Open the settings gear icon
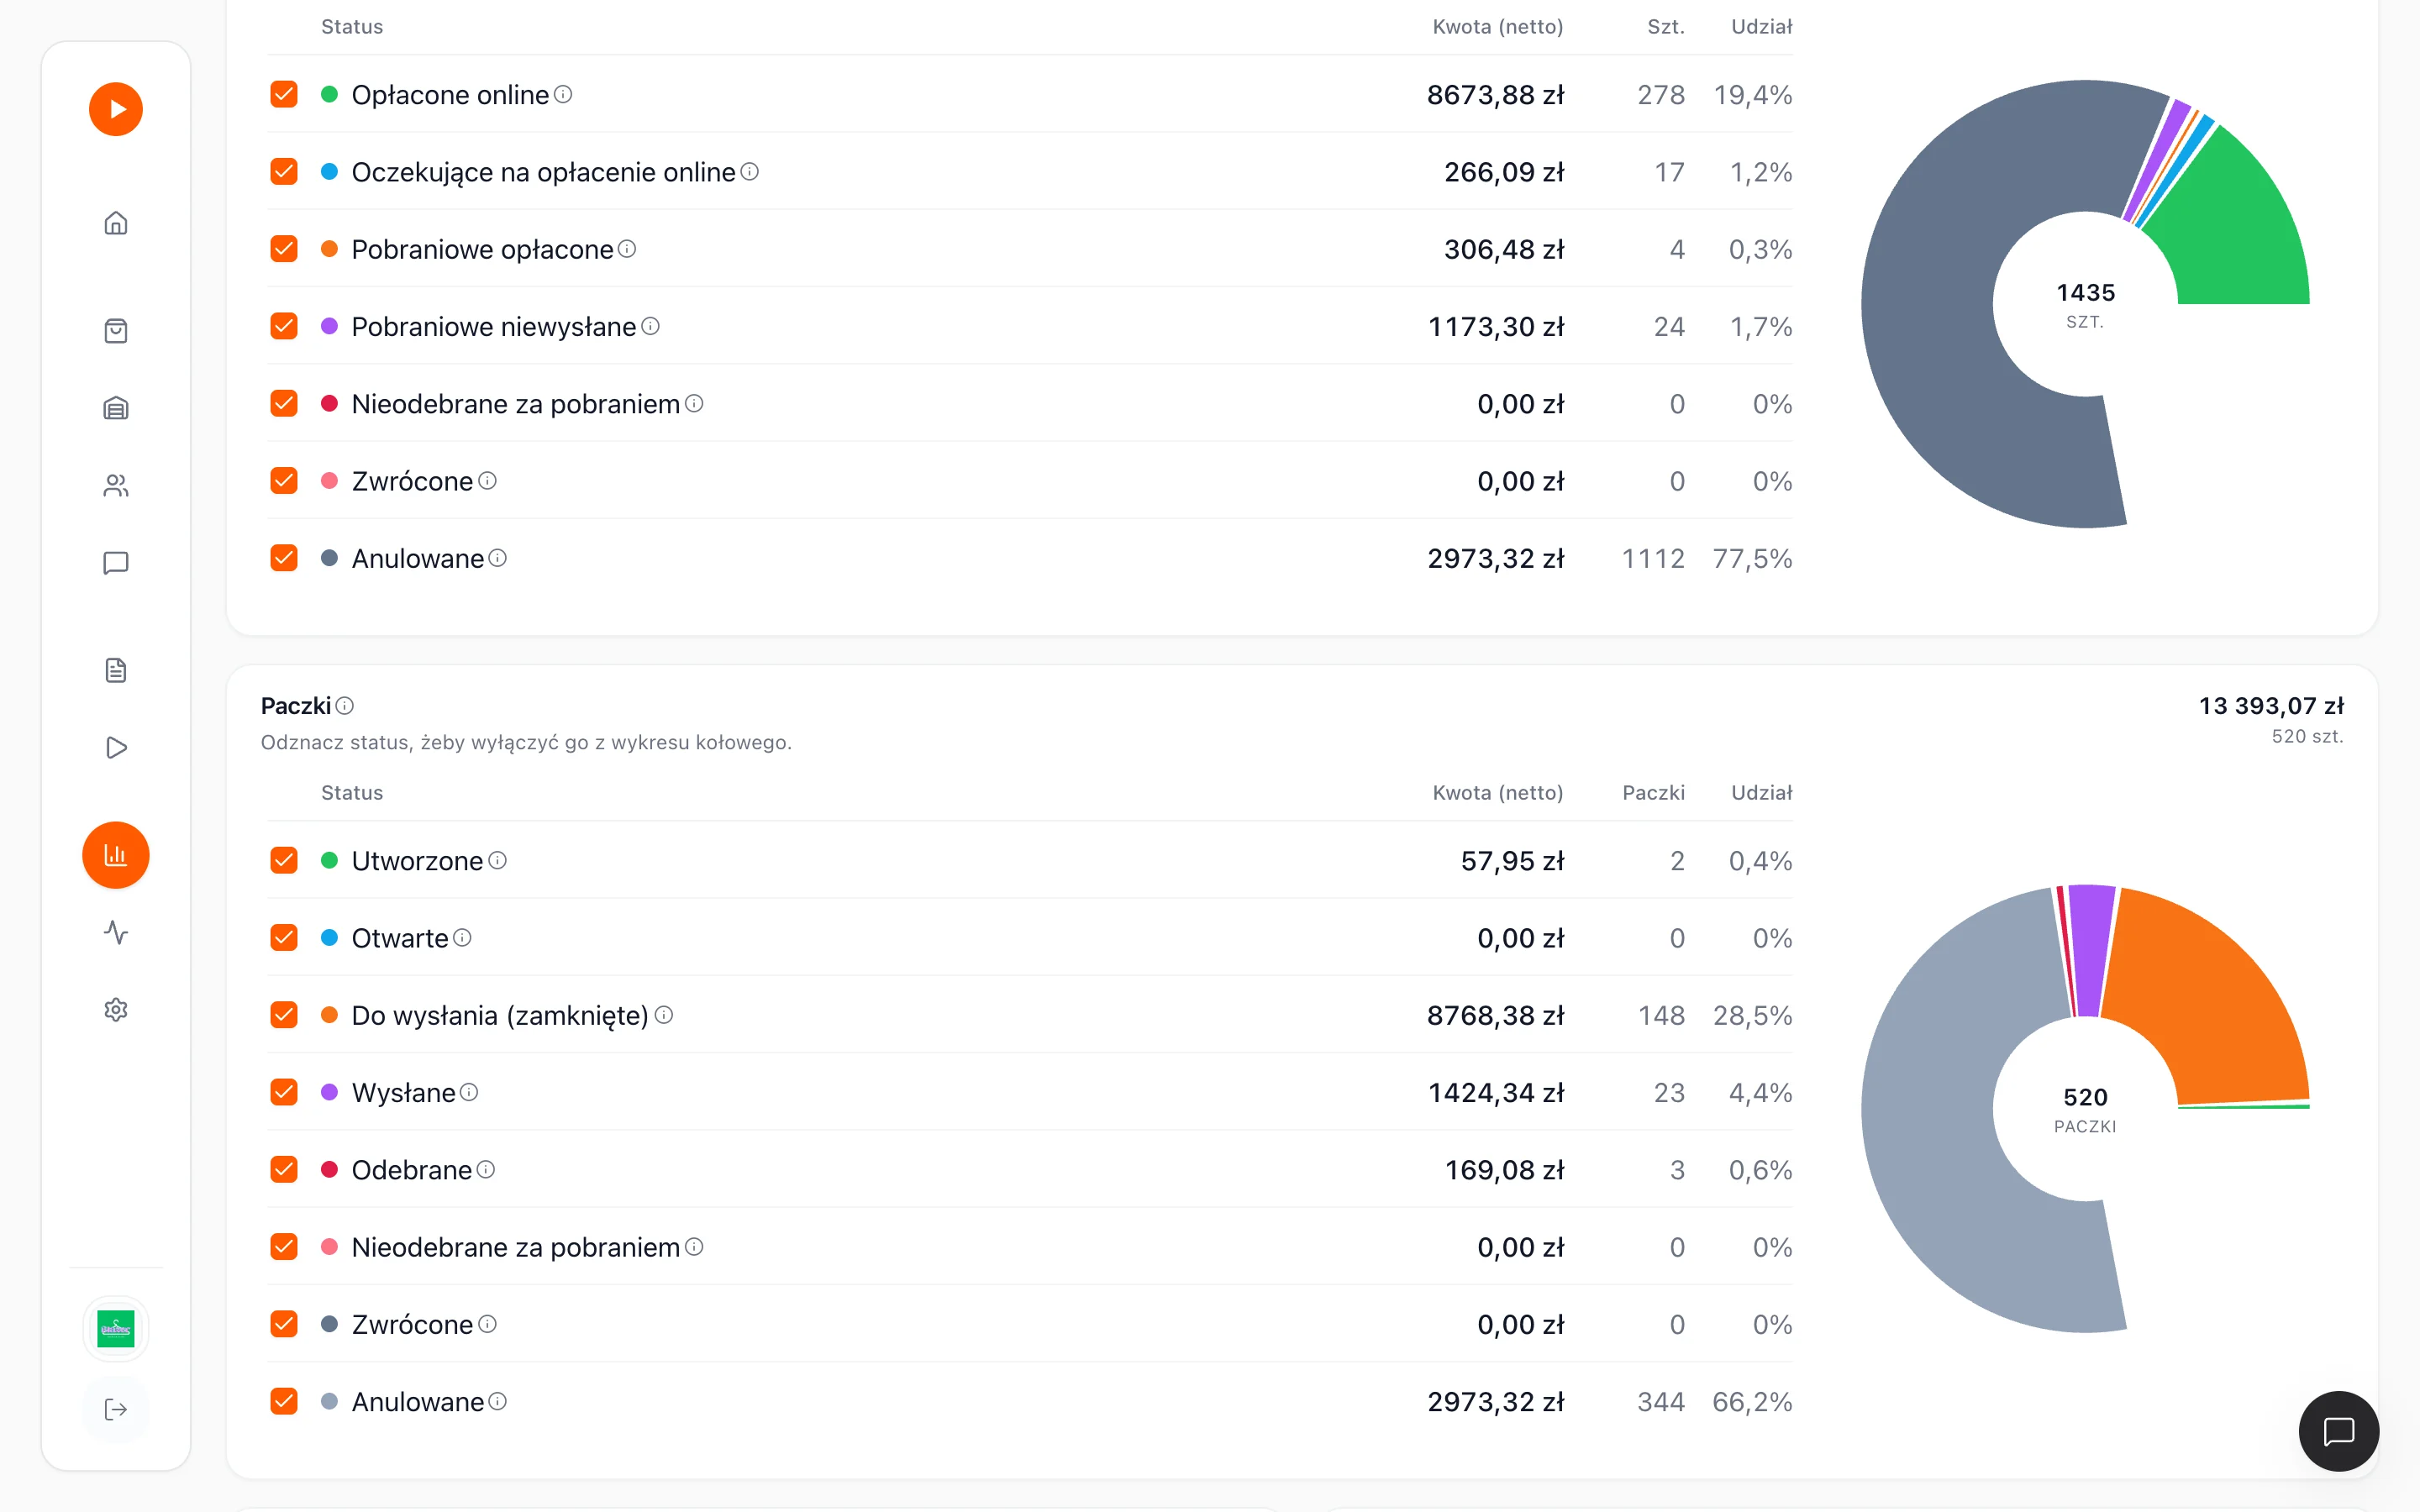This screenshot has width=2420, height=1512. 116,1010
